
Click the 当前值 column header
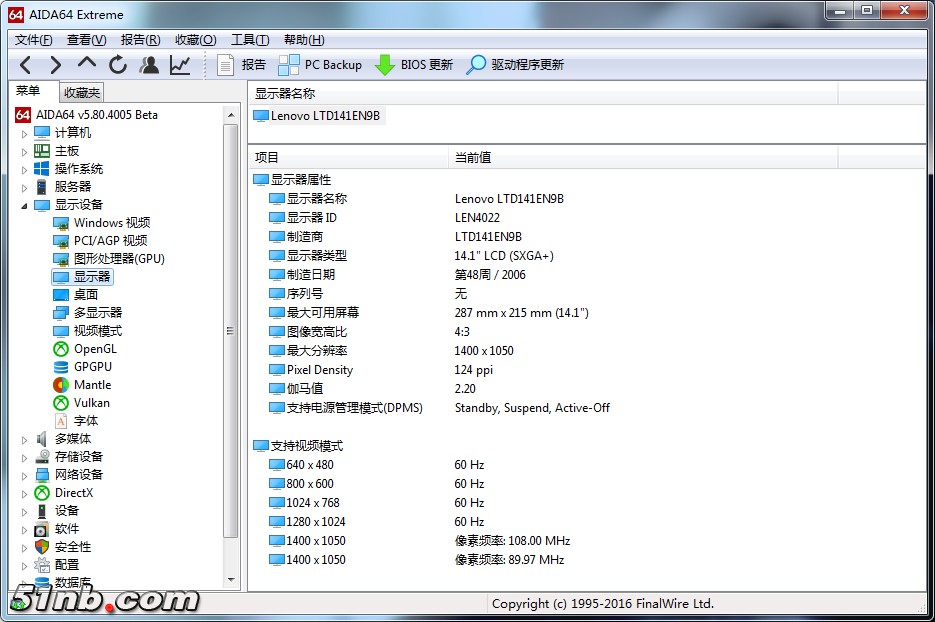473,158
